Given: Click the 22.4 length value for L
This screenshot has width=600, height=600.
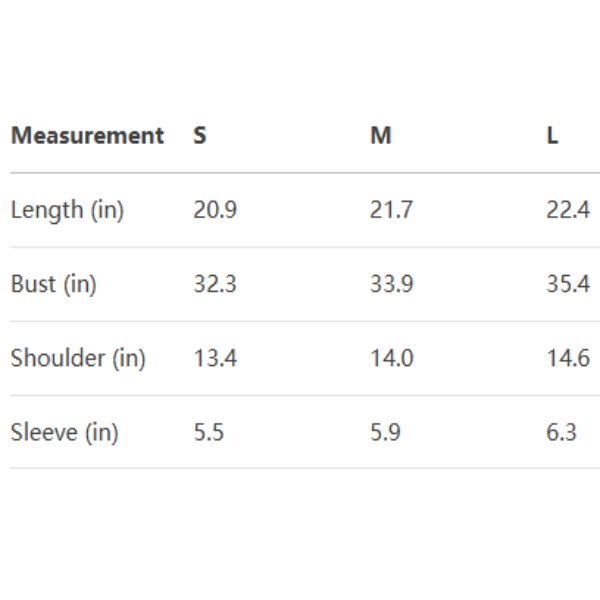Looking at the screenshot, I should click(x=568, y=210).
